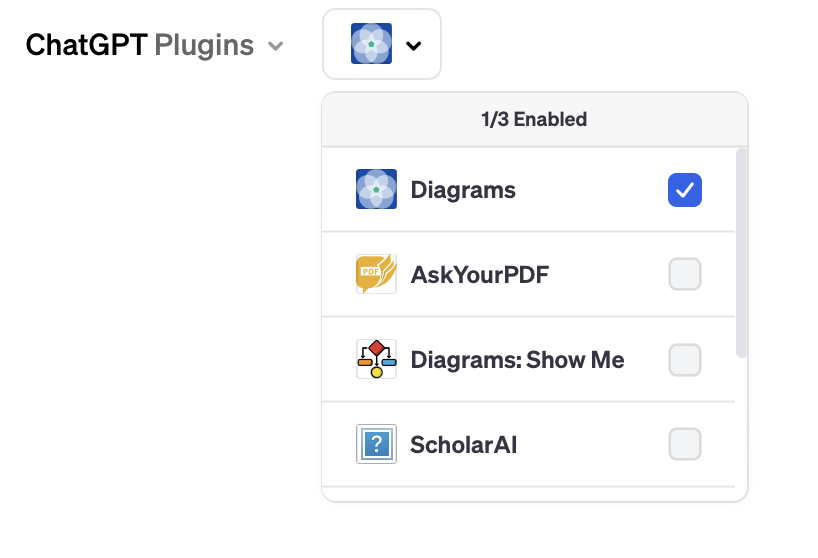Select the ScholarAI plugin name
This screenshot has width=818, height=558.
point(463,445)
